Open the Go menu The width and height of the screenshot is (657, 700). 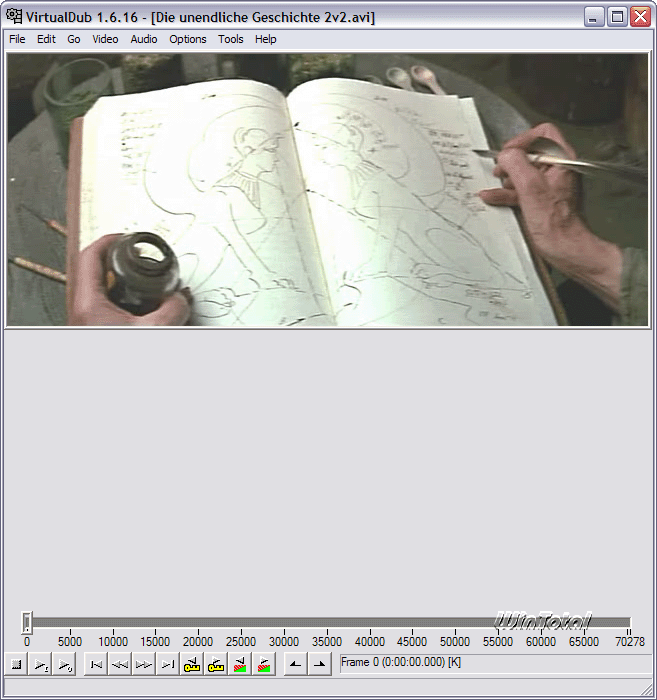[74, 39]
